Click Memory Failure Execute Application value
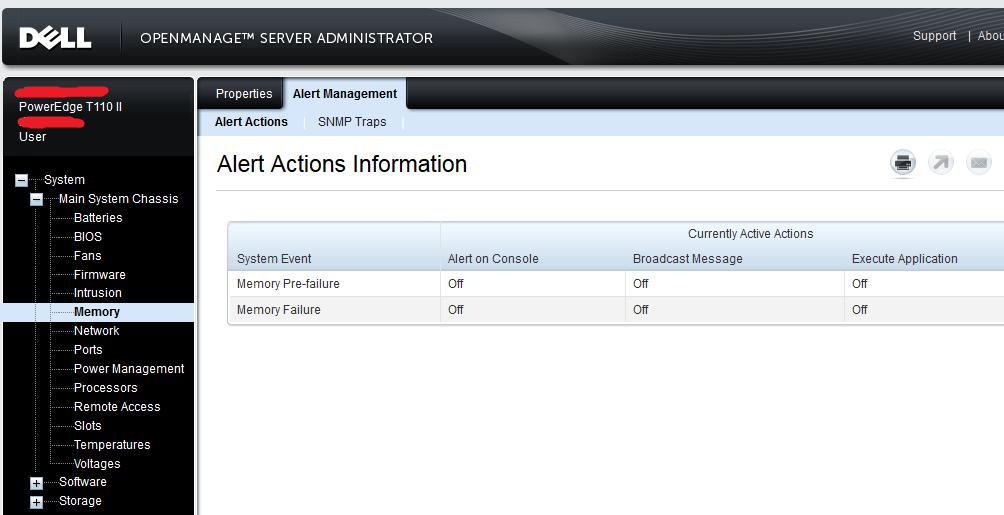 (859, 310)
